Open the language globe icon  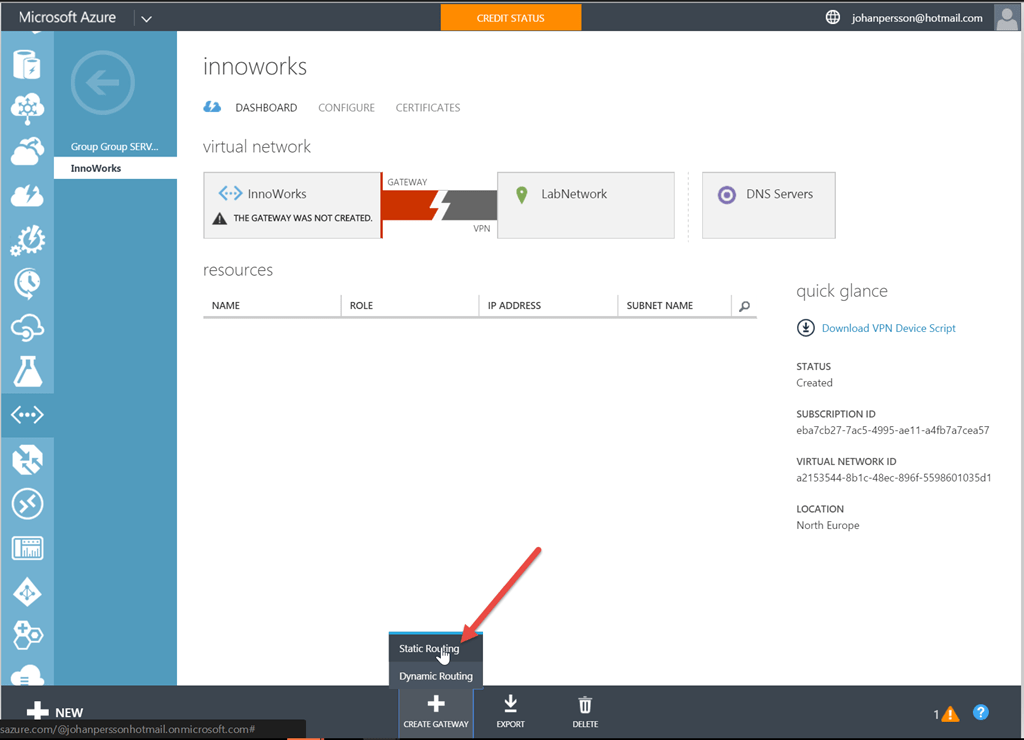pos(833,18)
